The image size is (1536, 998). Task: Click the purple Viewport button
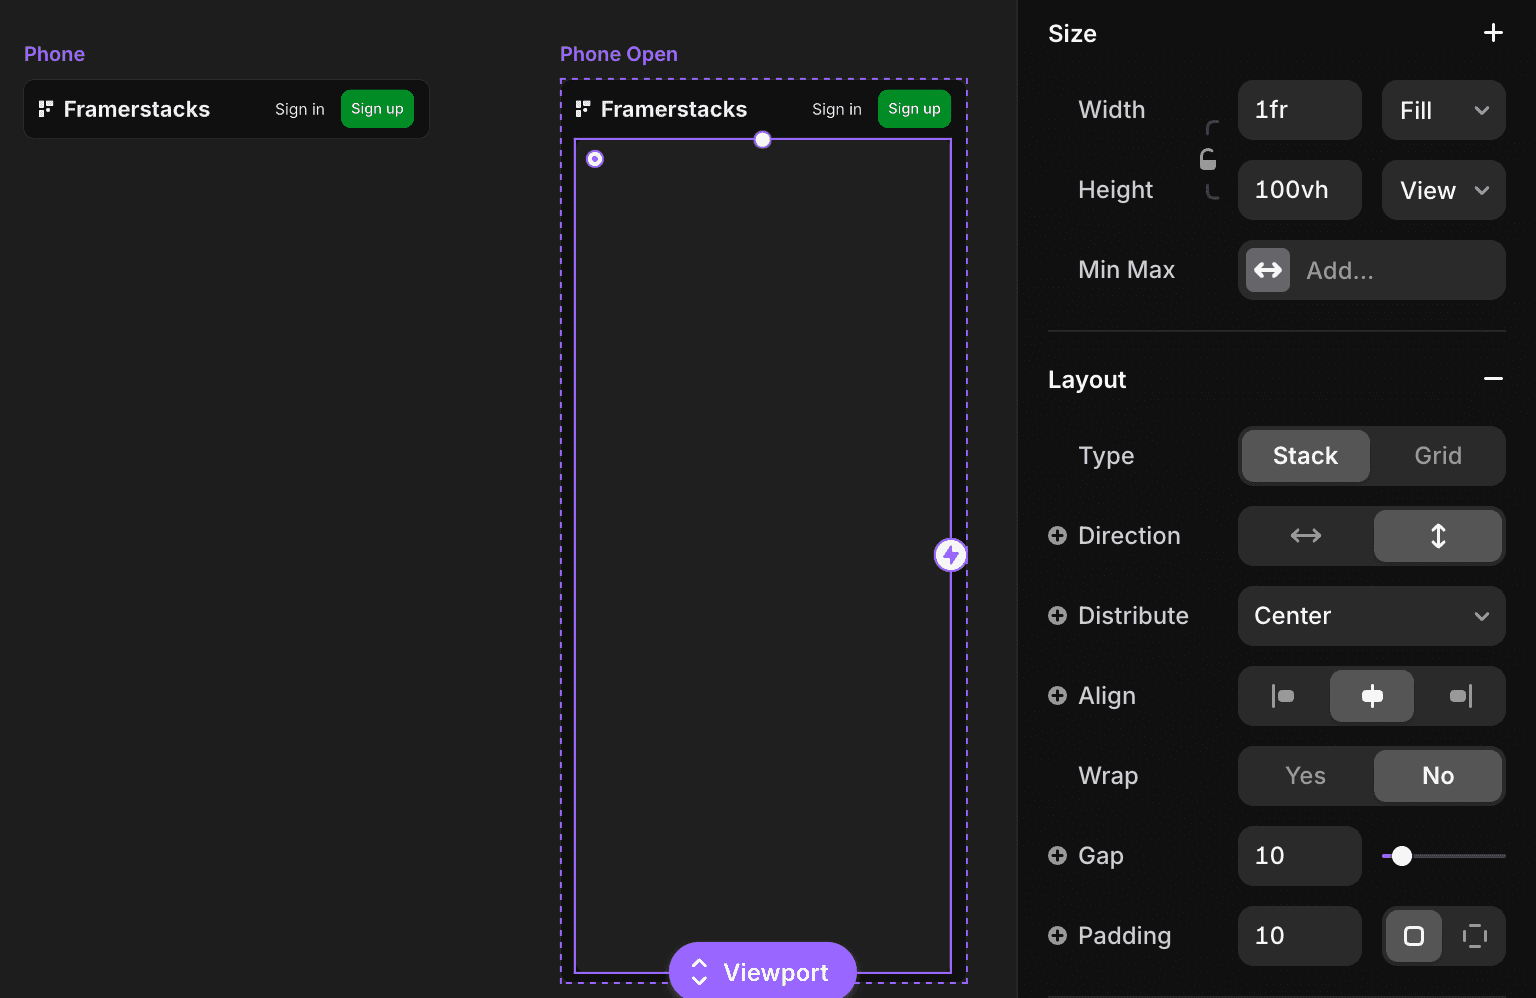(763, 971)
